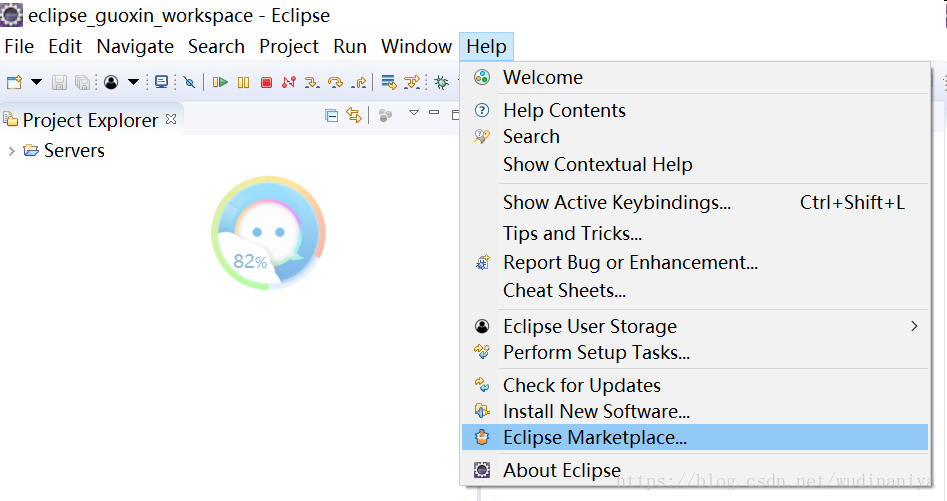Open Cheat Sheets
This screenshot has height=501, width=947.
[x=695, y=290]
